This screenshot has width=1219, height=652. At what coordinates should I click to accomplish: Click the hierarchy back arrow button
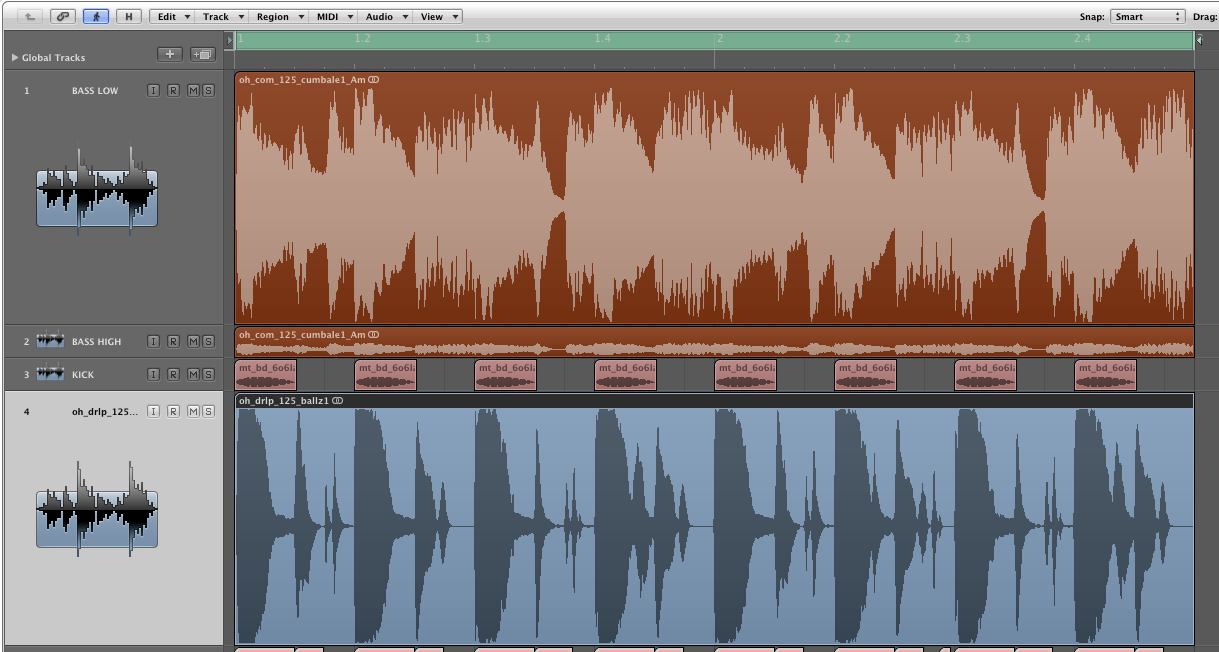(x=30, y=16)
